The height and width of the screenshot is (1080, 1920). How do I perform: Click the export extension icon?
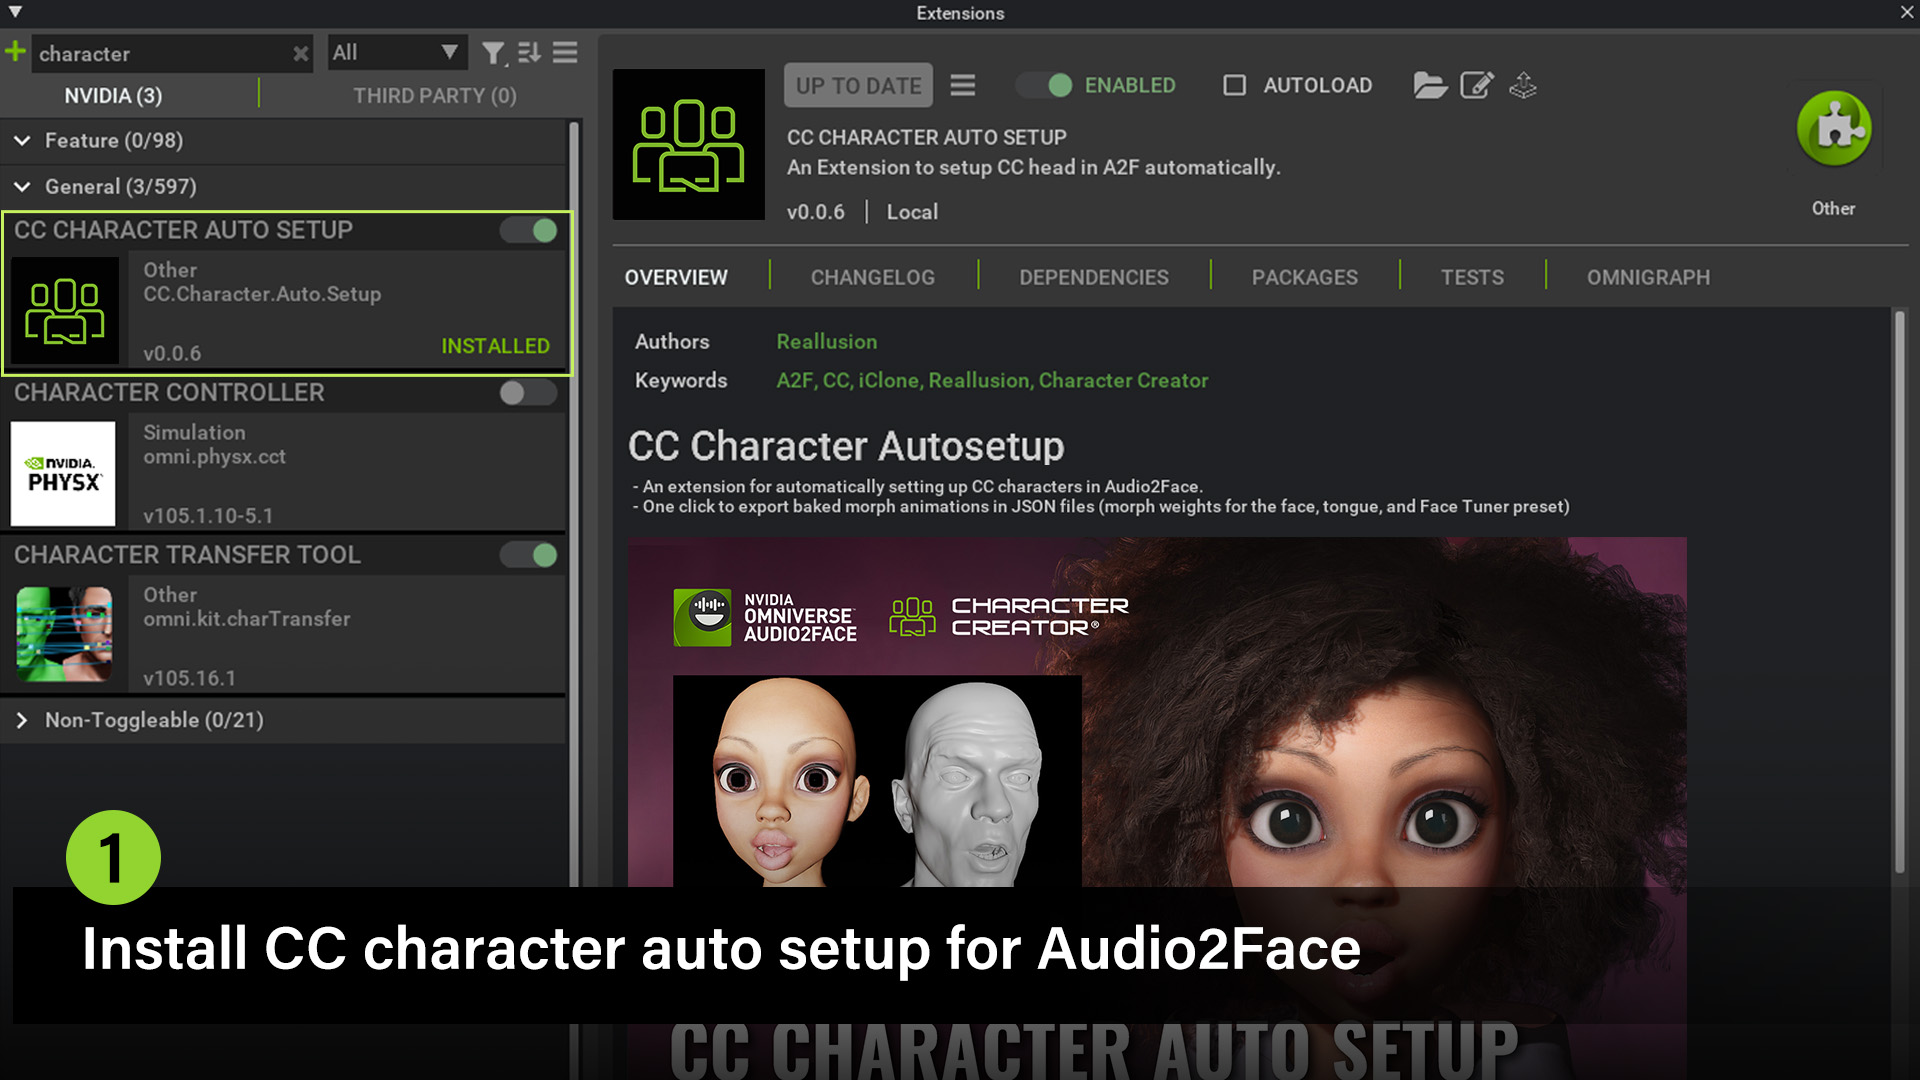pyautogui.click(x=1522, y=86)
